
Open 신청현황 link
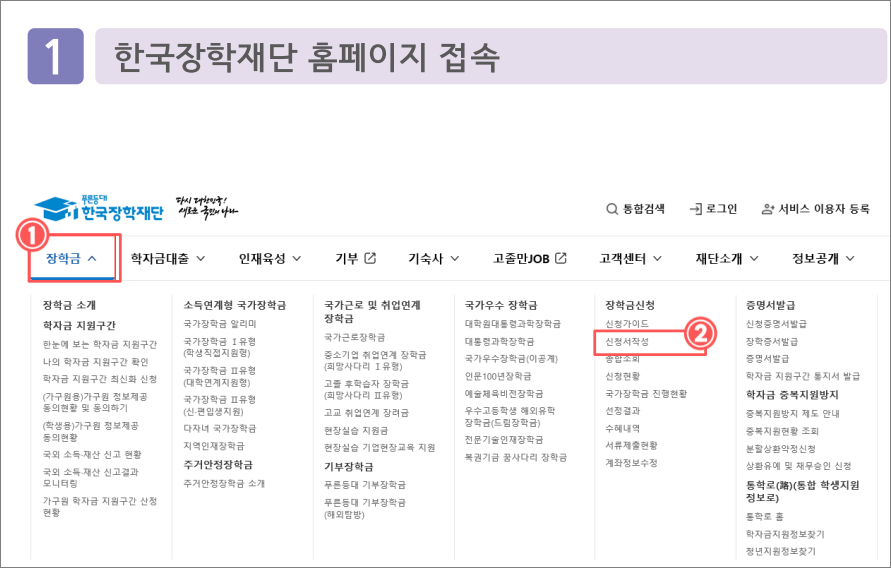click(x=623, y=376)
